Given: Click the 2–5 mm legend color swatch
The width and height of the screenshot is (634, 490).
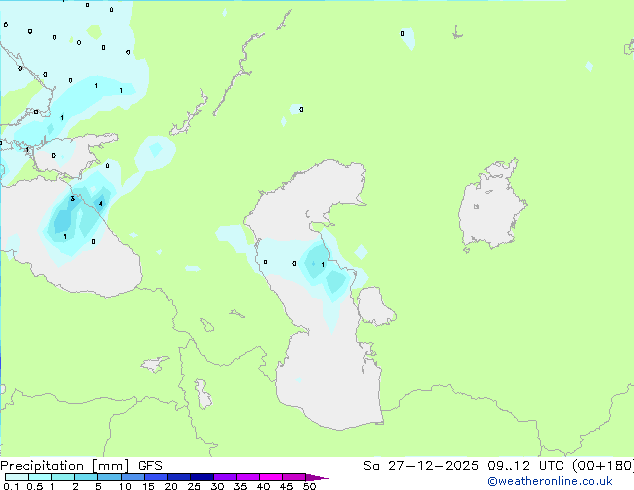Looking at the screenshot, I should (x=86, y=477).
